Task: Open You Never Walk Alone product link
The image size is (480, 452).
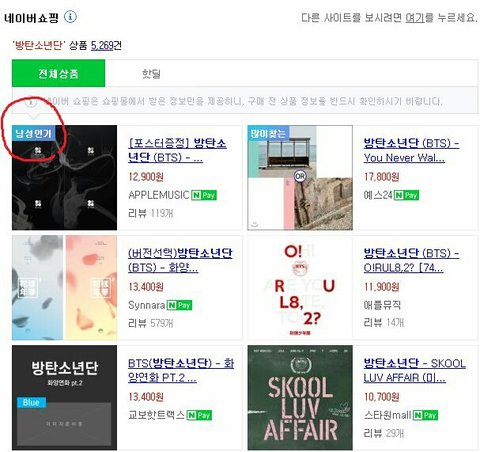Action: [x=411, y=150]
